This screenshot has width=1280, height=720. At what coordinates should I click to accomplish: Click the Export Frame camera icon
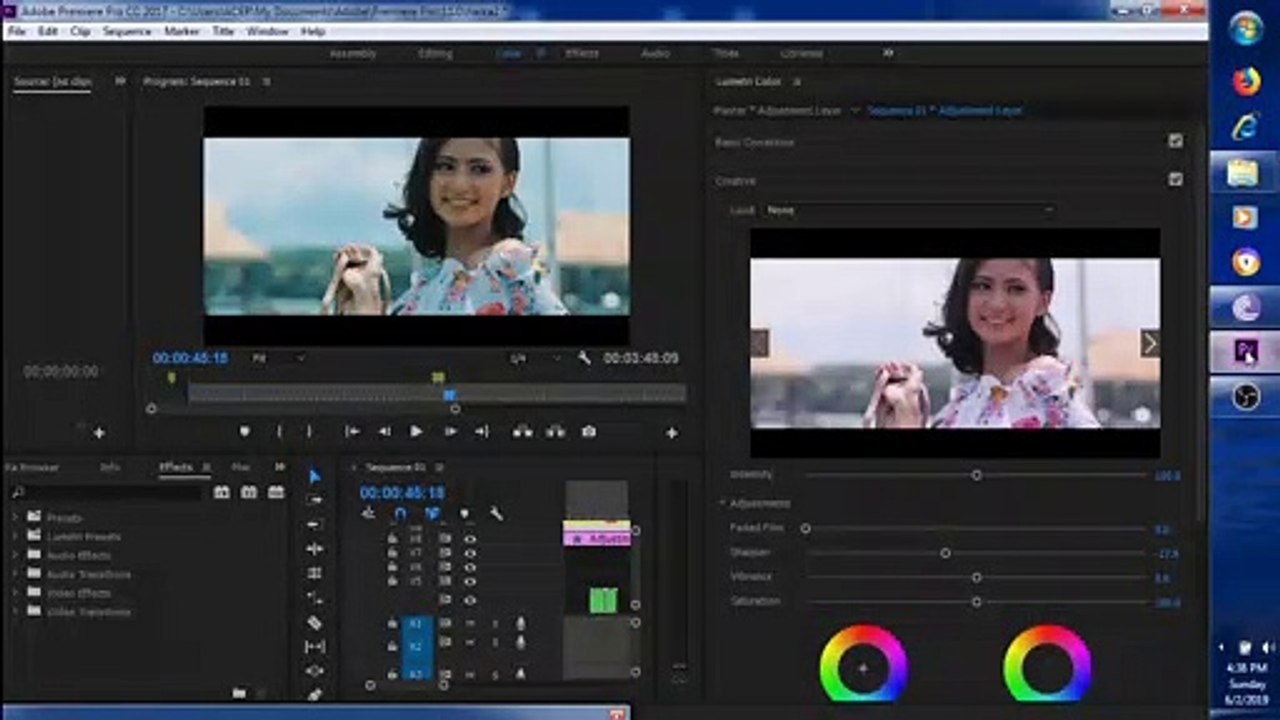[x=589, y=432]
